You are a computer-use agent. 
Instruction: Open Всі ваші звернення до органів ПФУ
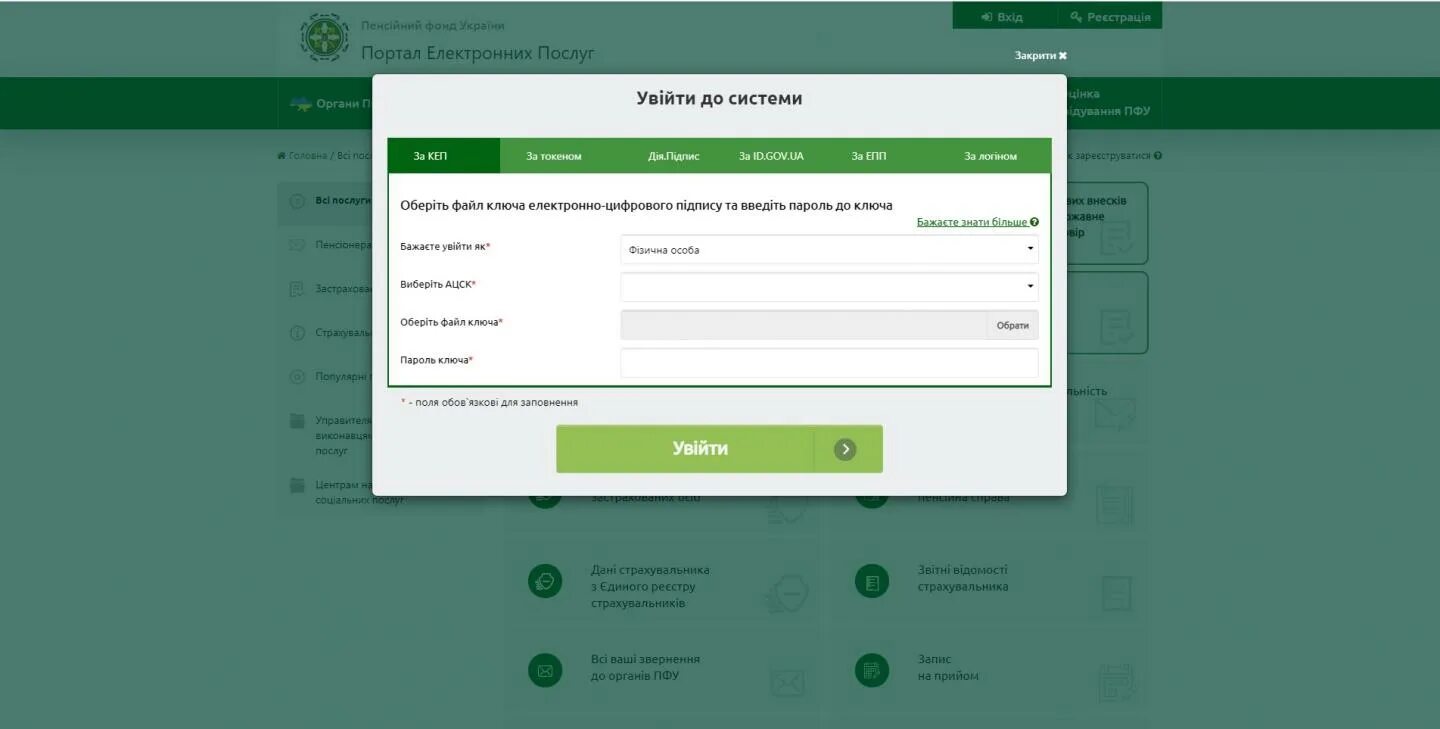pos(645,667)
